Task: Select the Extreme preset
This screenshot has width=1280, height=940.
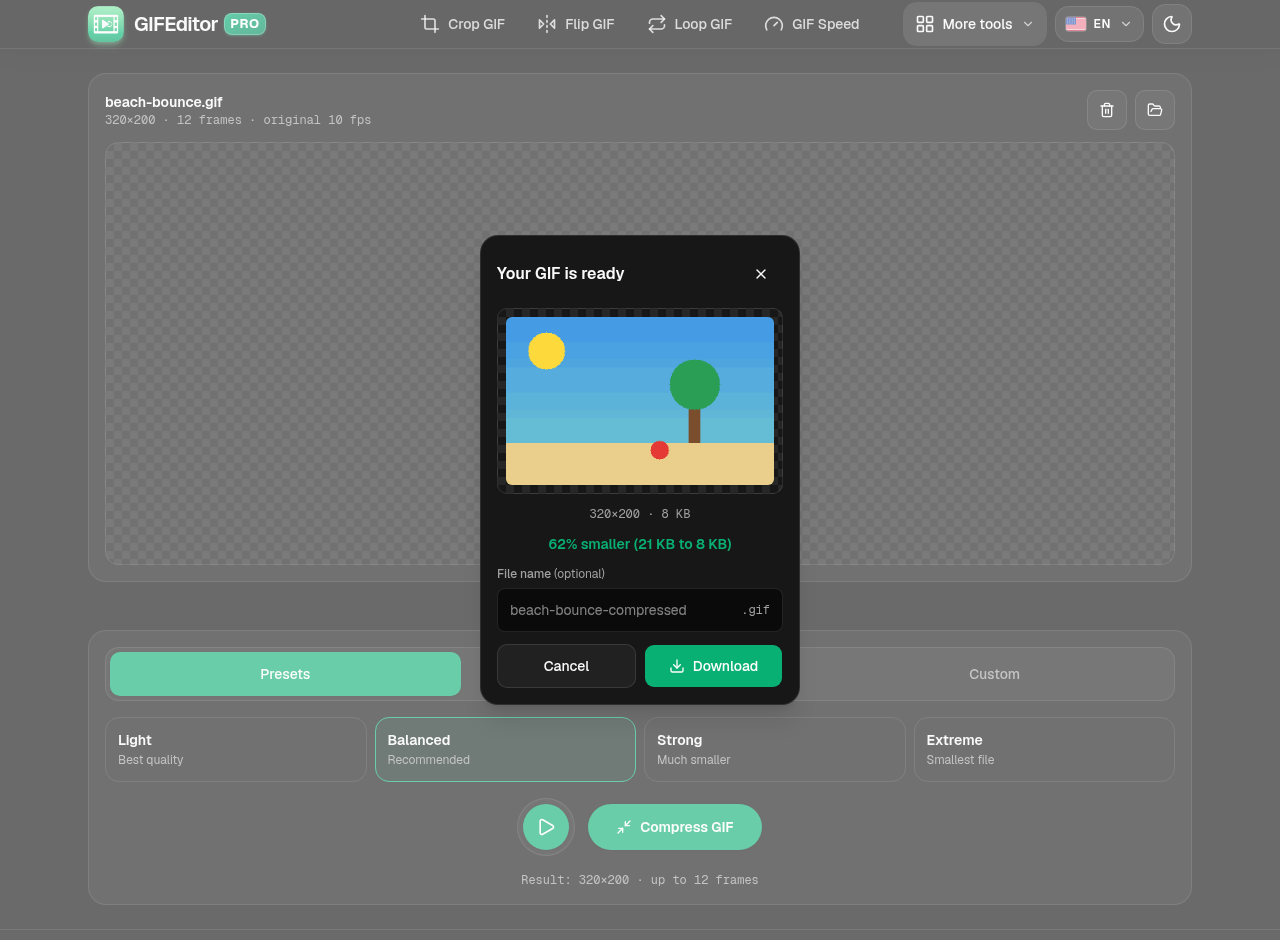Action: [1044, 749]
